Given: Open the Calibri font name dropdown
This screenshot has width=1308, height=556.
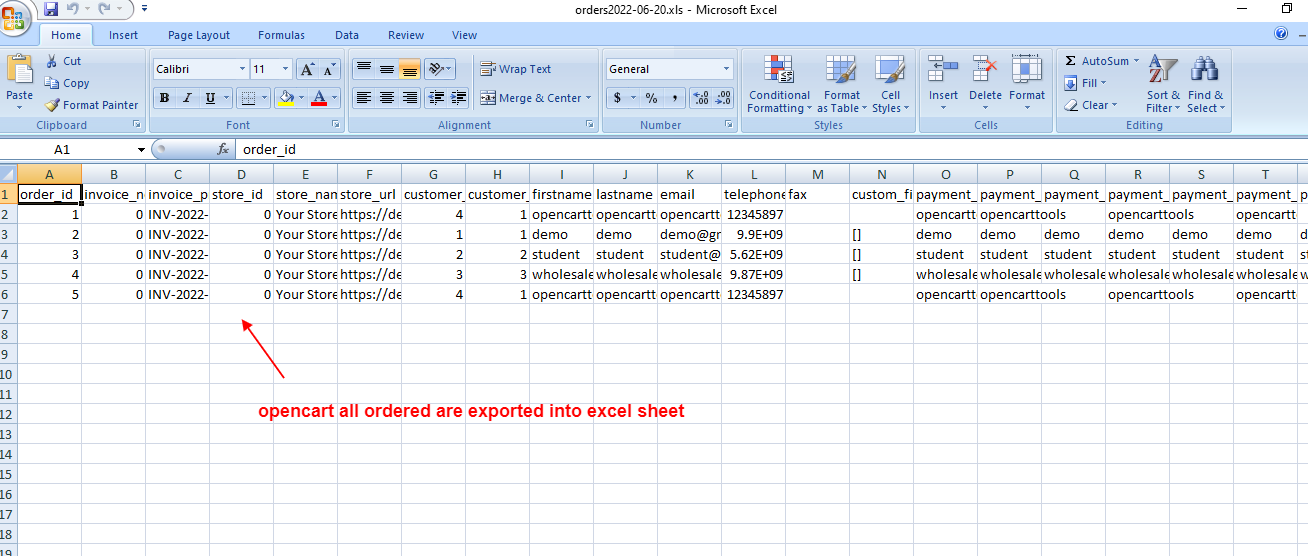Looking at the screenshot, I should (242, 69).
